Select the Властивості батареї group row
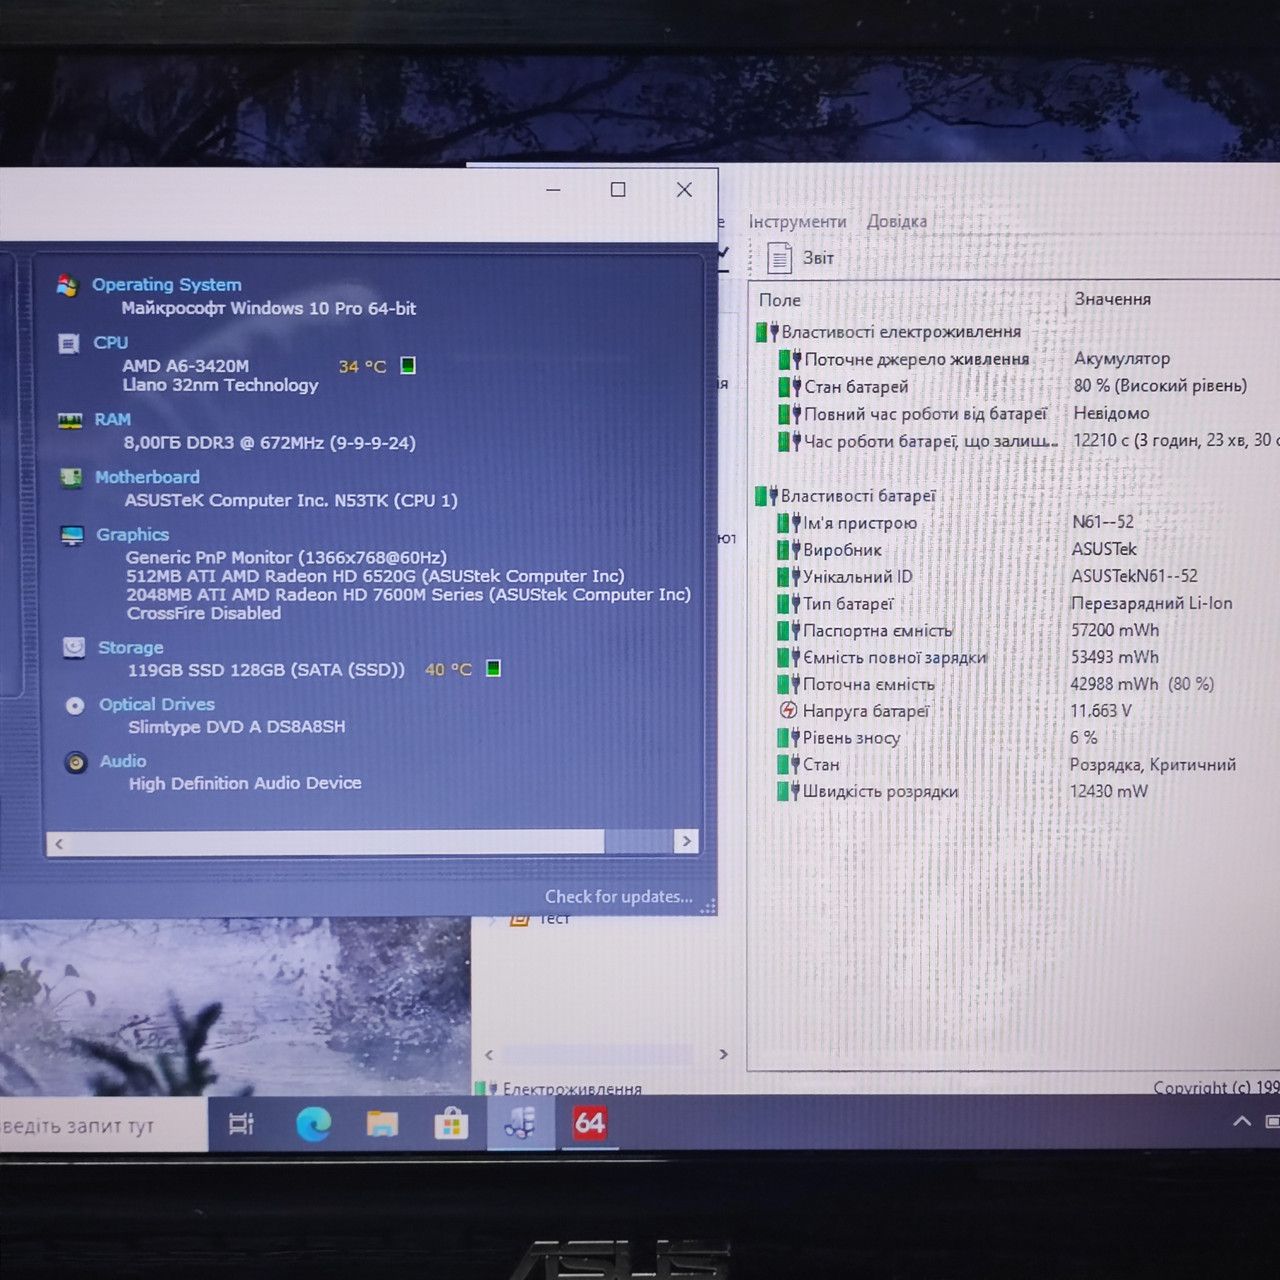This screenshot has width=1280, height=1280. tap(846, 495)
